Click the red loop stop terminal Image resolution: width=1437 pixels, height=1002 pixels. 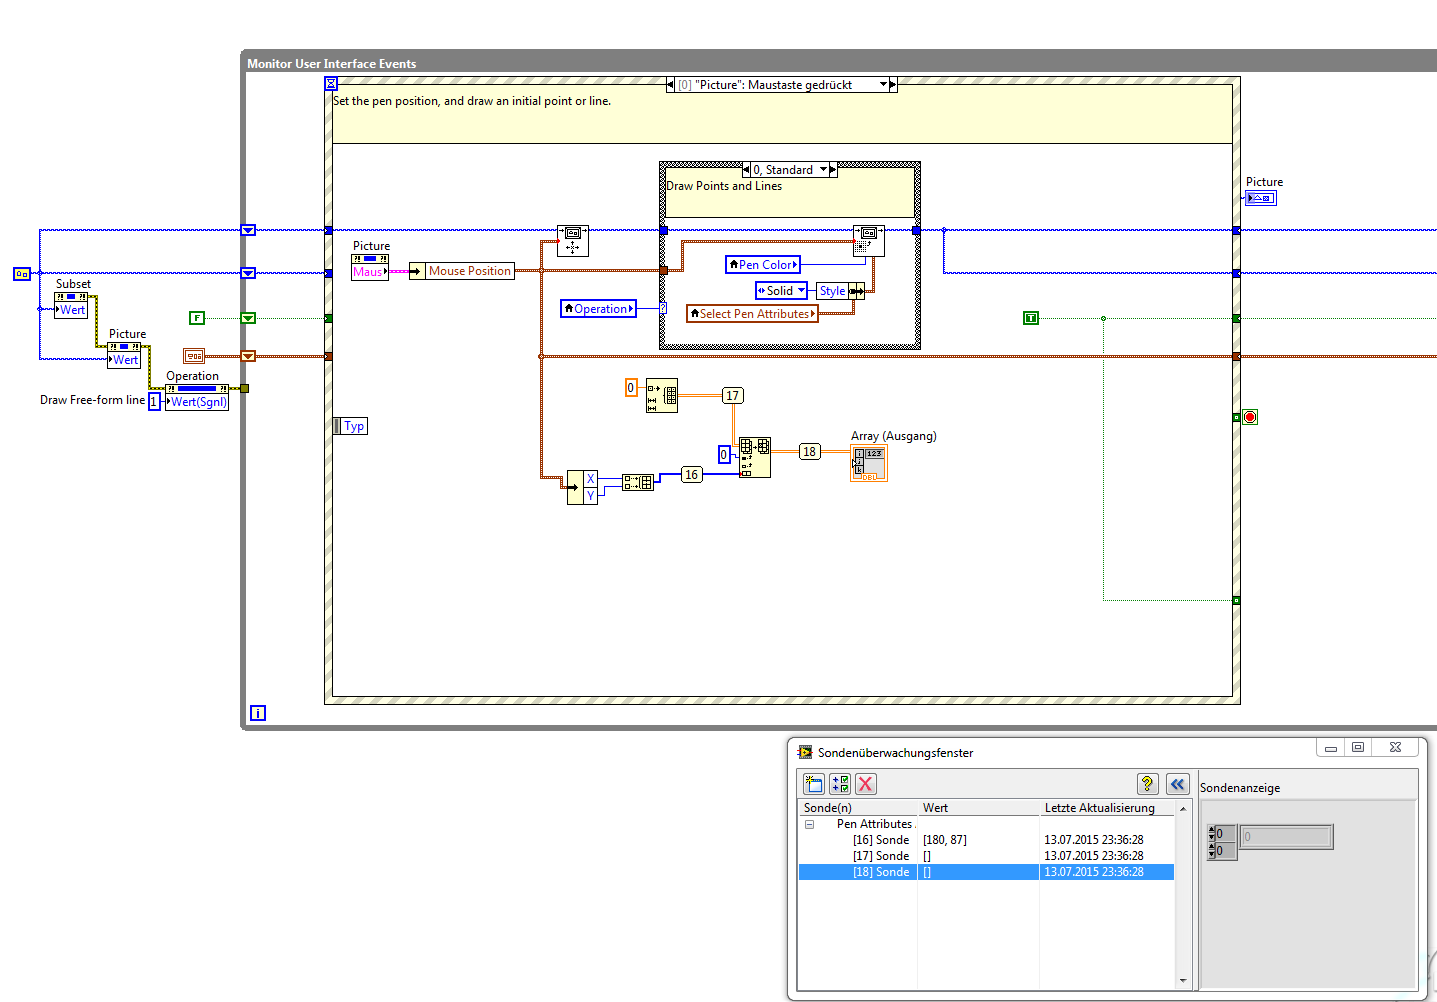coord(1249,417)
